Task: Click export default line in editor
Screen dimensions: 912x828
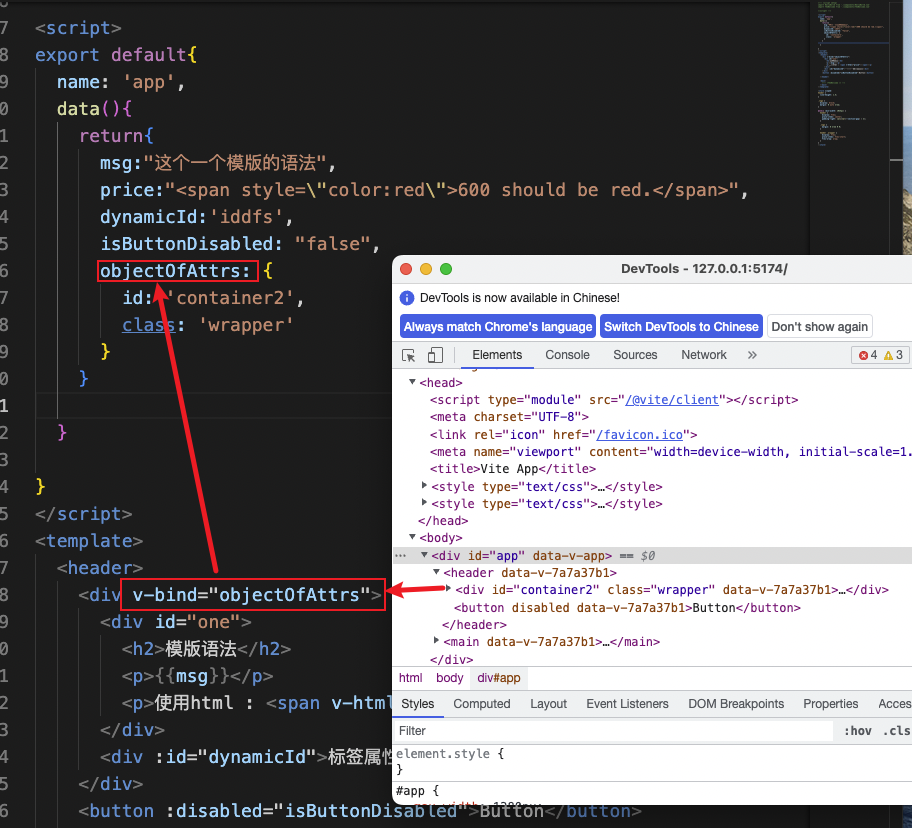Action: tap(116, 55)
